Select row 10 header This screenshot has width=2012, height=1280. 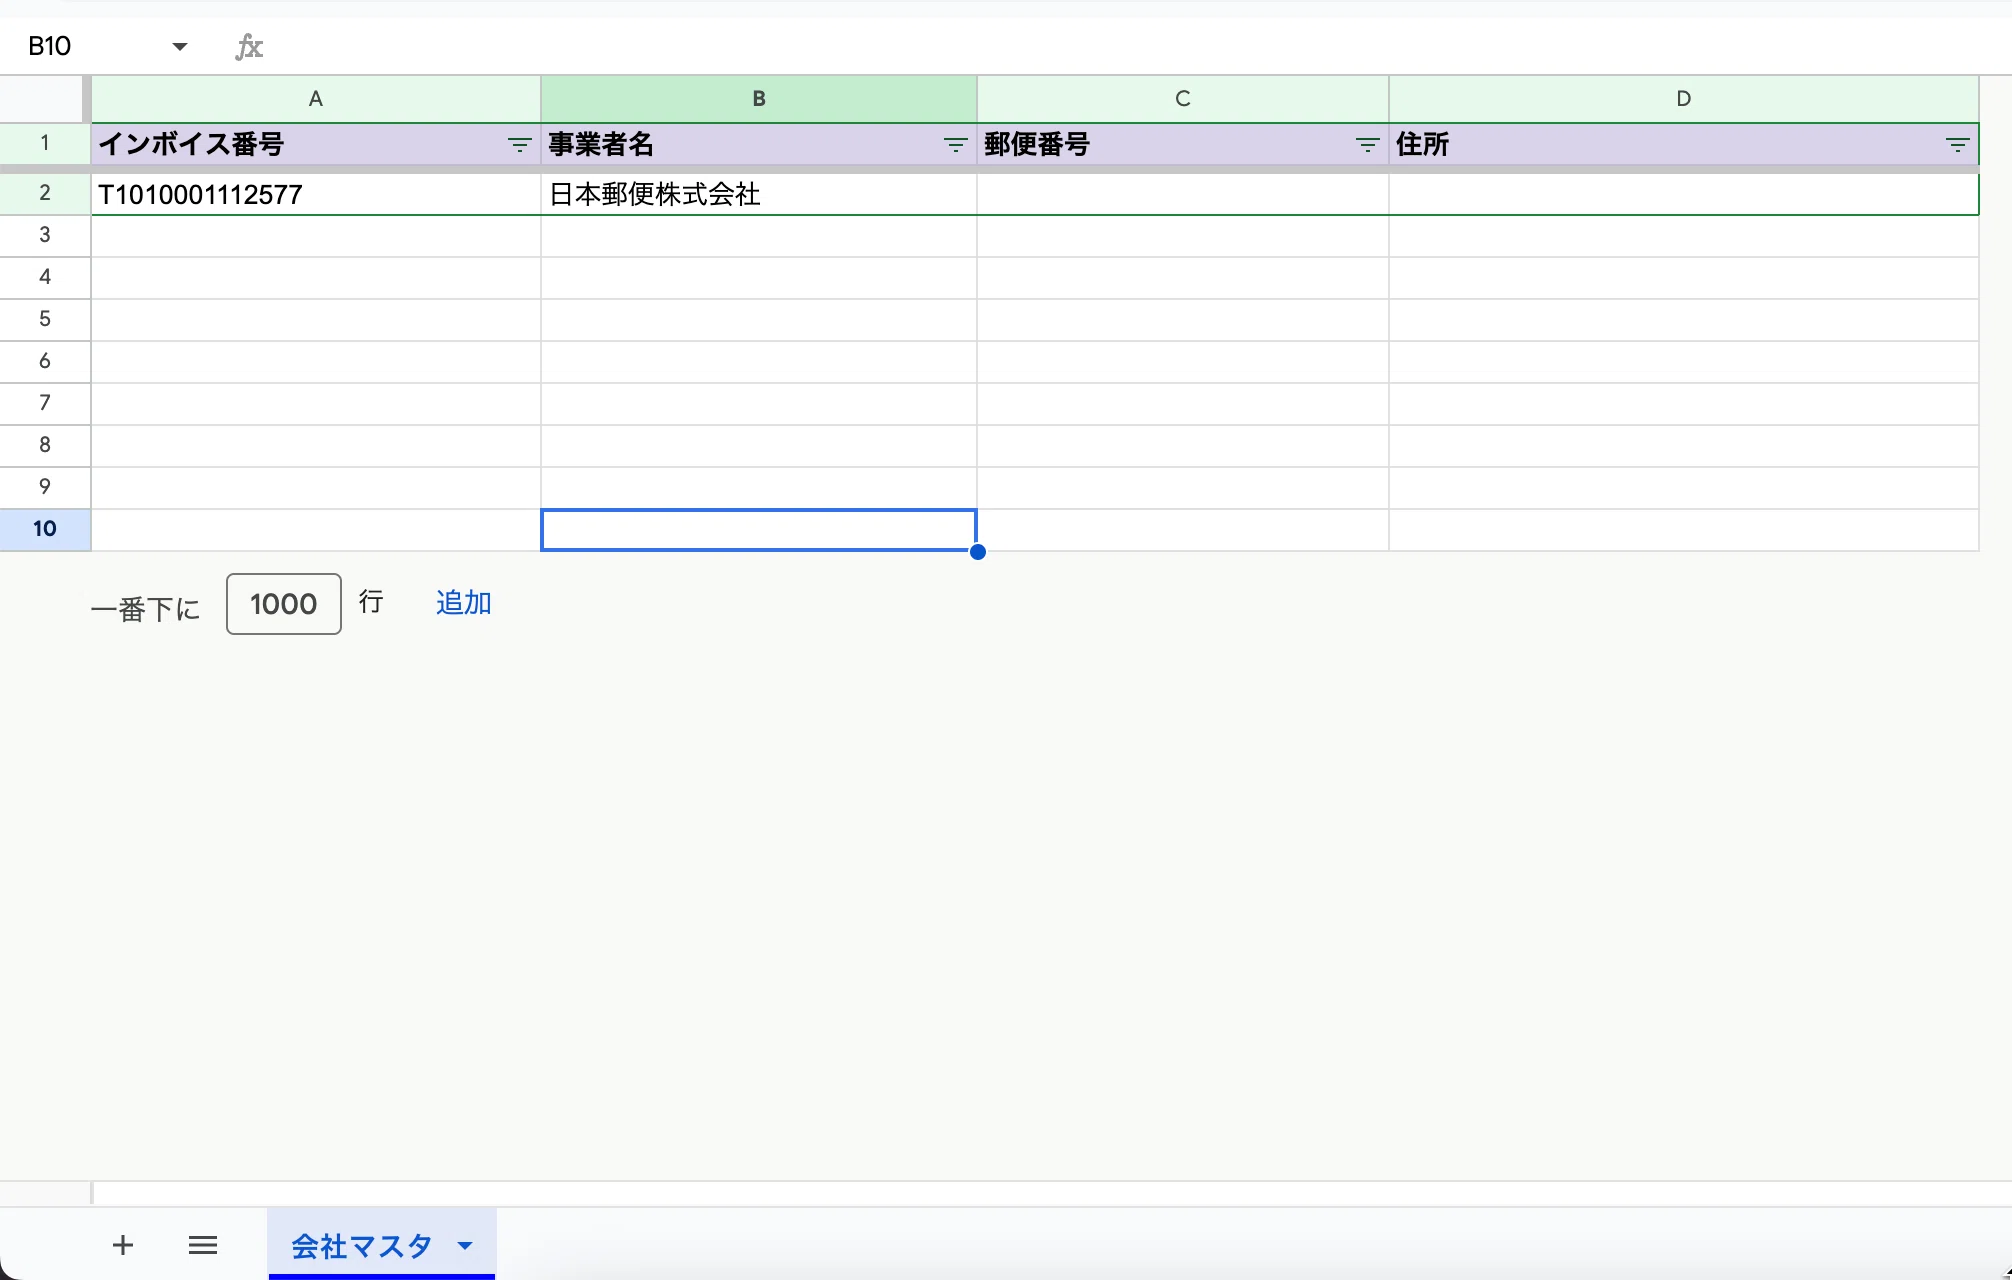[x=45, y=529]
